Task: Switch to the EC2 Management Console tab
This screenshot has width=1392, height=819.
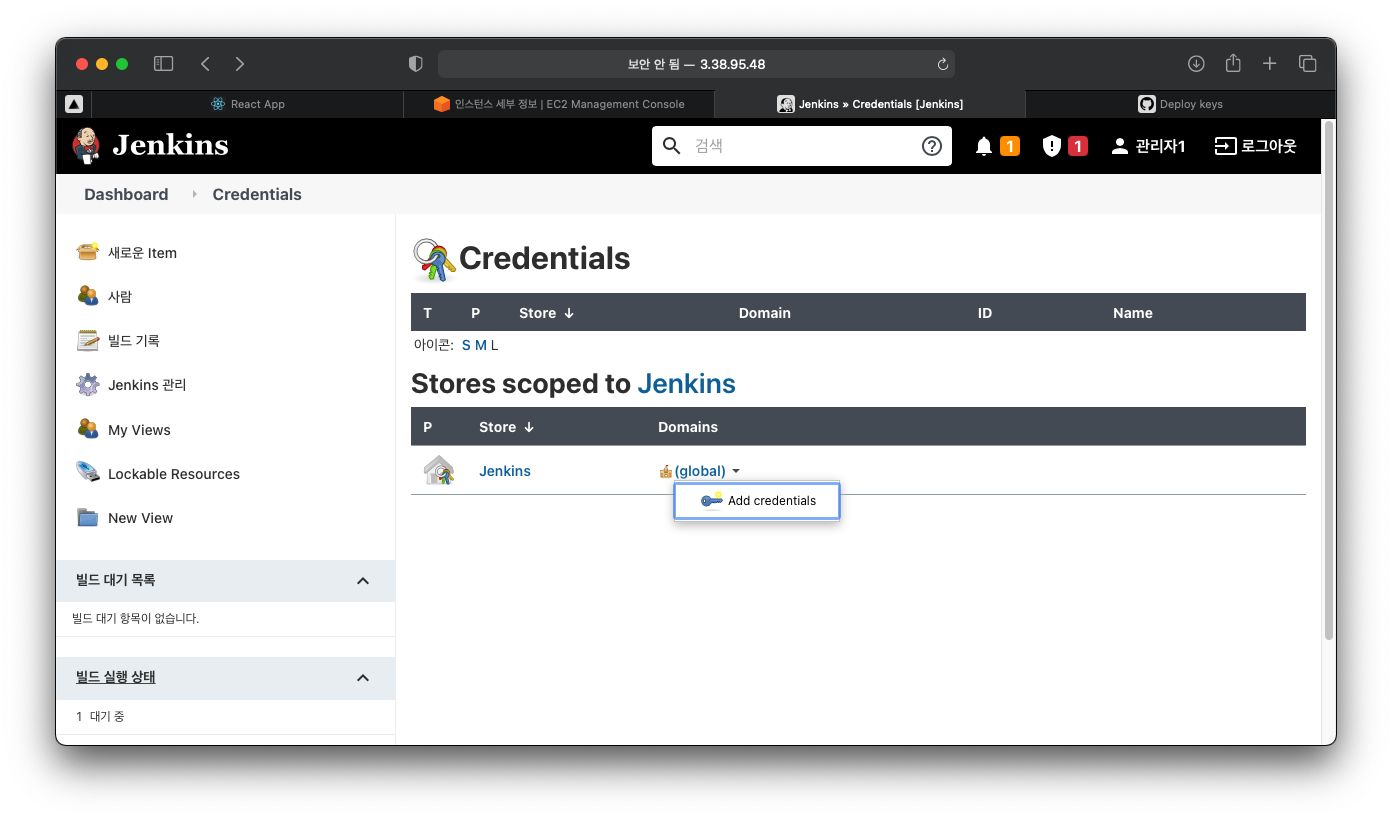Action: pos(558,104)
